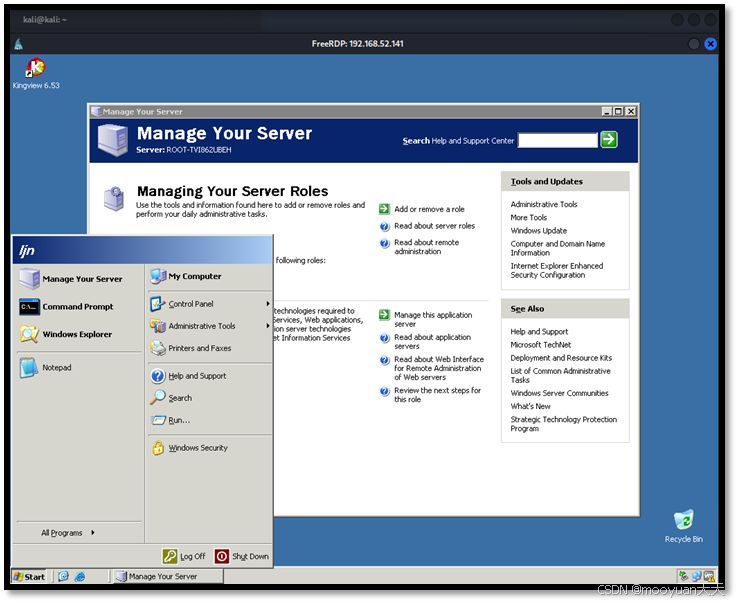Launch Internet Explorer from the quick launch bar
Screen dimensions: 738x603
pyautogui.click(x=80, y=576)
